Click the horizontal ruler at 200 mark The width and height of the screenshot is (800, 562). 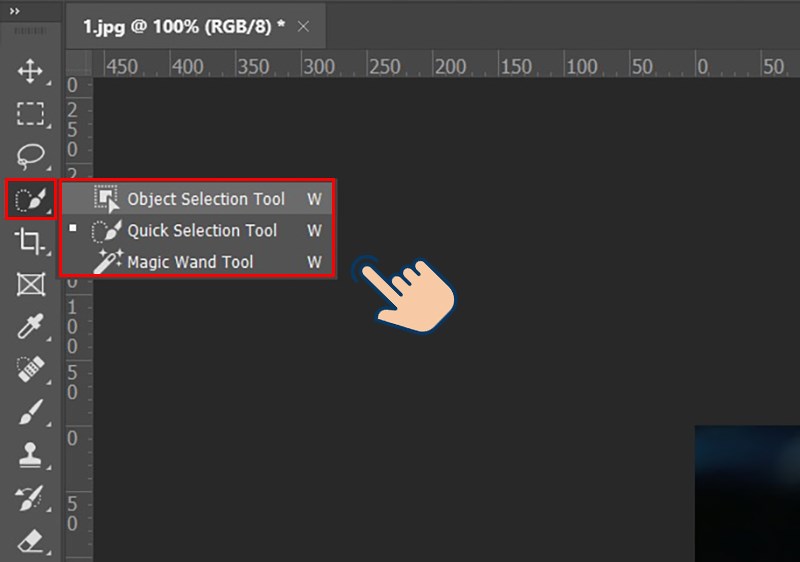tap(451, 67)
